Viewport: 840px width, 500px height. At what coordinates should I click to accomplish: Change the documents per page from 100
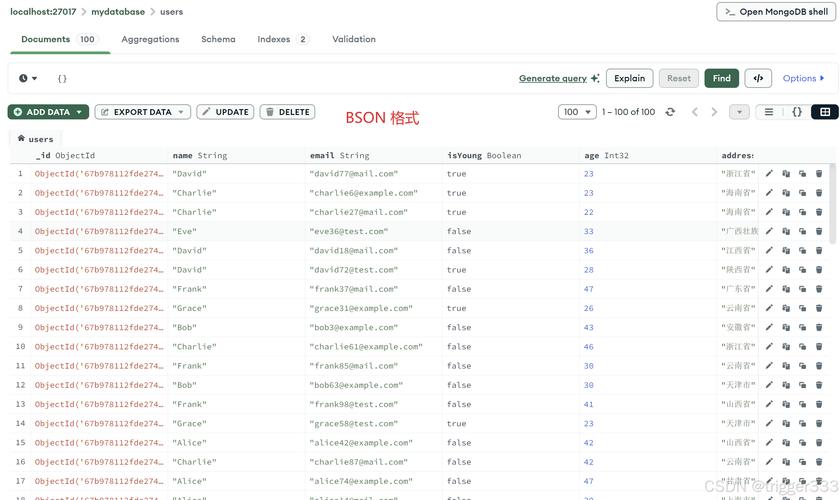coord(577,112)
